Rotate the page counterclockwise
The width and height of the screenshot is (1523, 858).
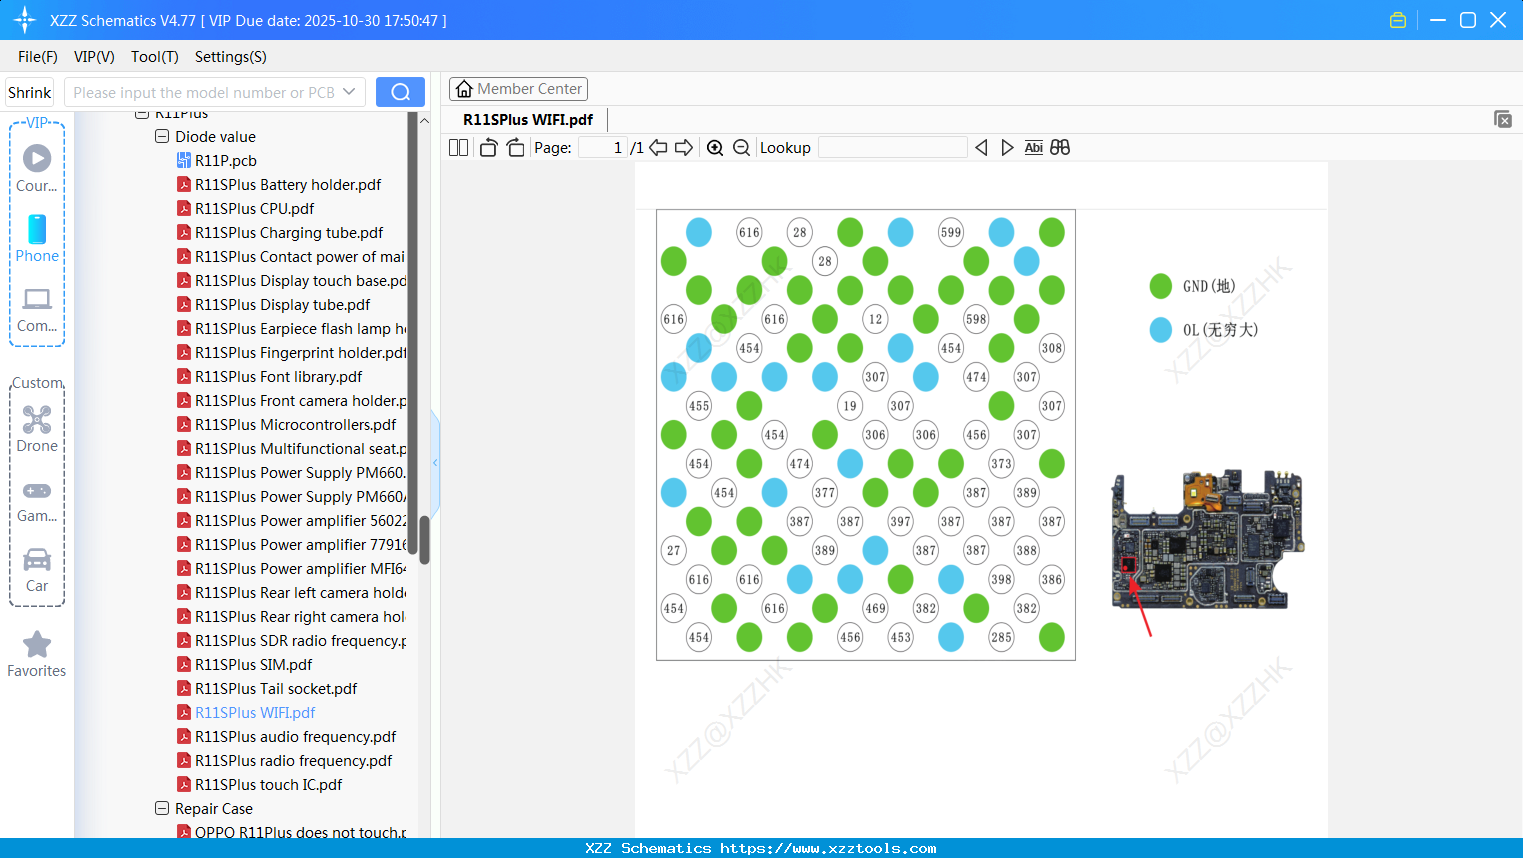488,148
